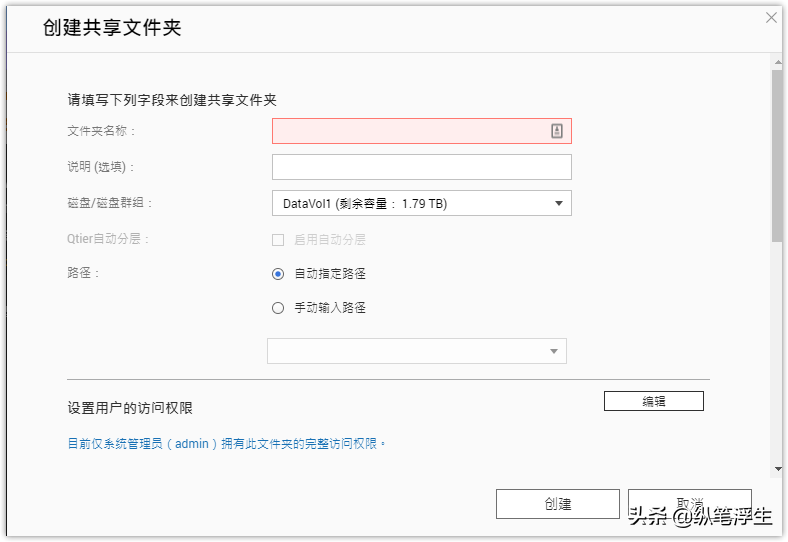Click the scrollbar down arrow
The height and width of the screenshot is (542, 788).
tap(778, 469)
